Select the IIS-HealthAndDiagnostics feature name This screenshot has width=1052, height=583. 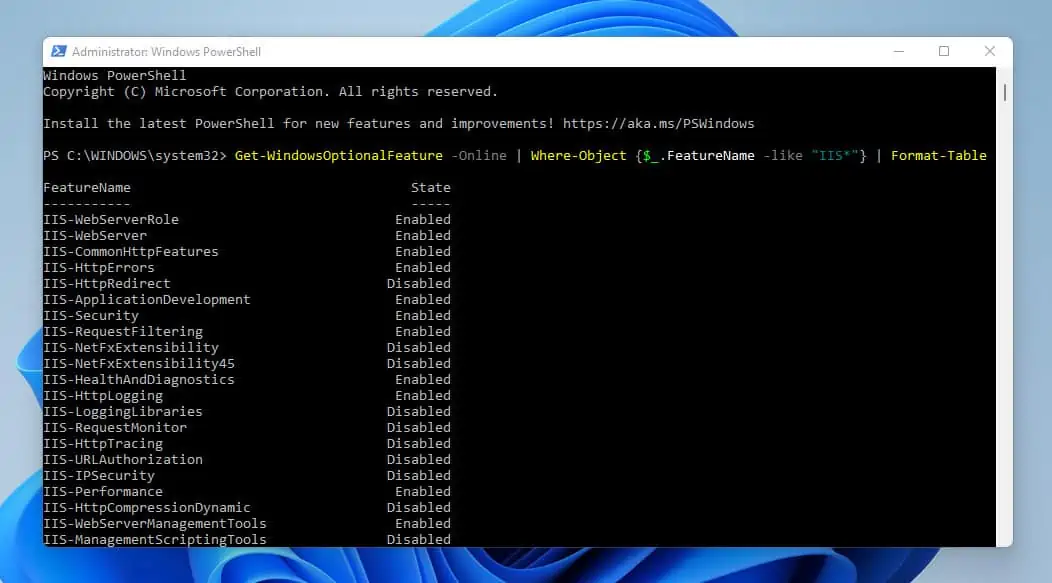139,380
